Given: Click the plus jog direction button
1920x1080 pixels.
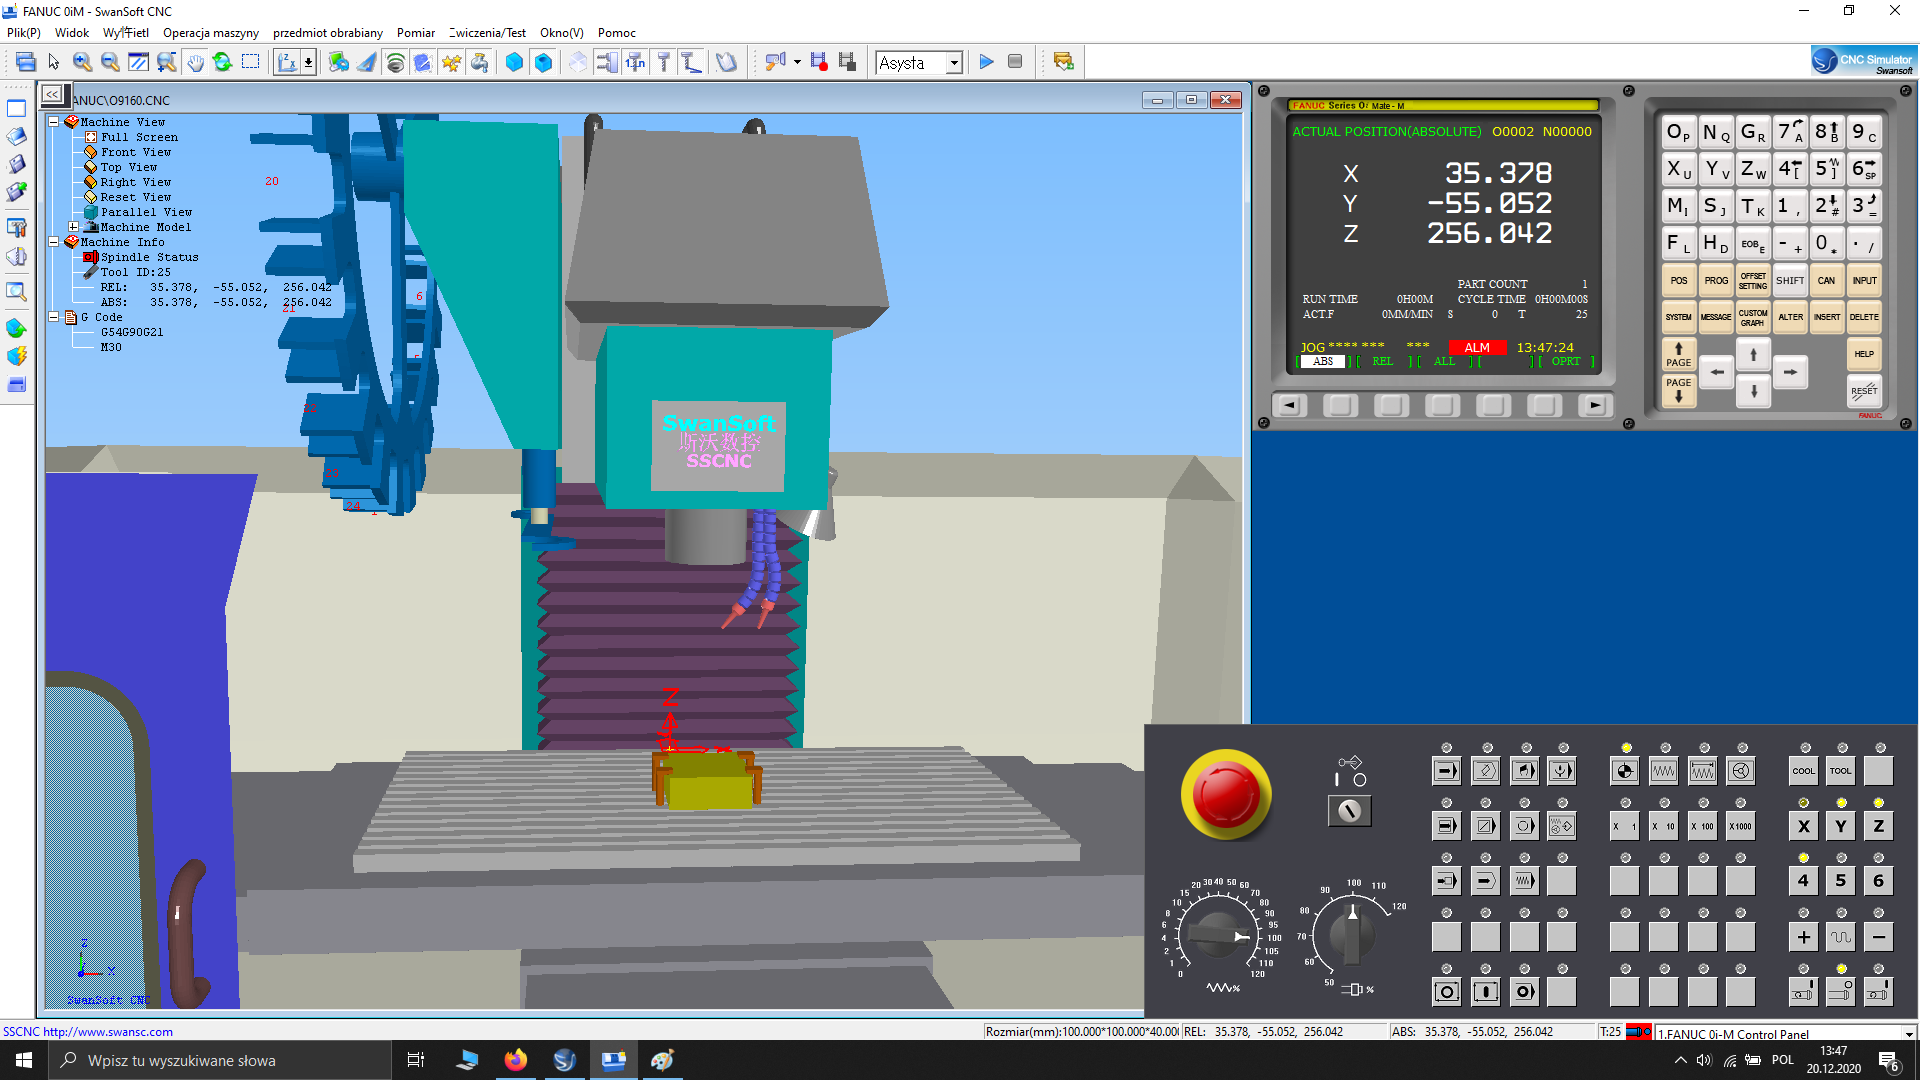Looking at the screenshot, I should 1803,937.
